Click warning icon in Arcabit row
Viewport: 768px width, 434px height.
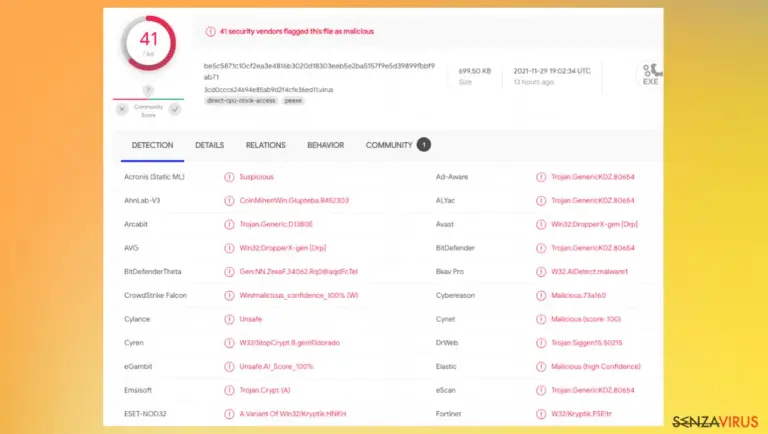tap(229, 224)
